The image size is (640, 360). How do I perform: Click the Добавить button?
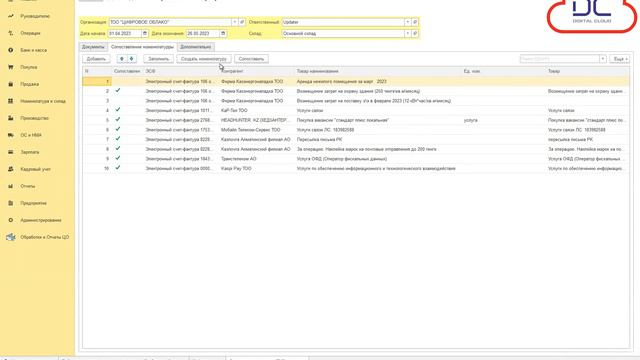[x=96, y=59]
